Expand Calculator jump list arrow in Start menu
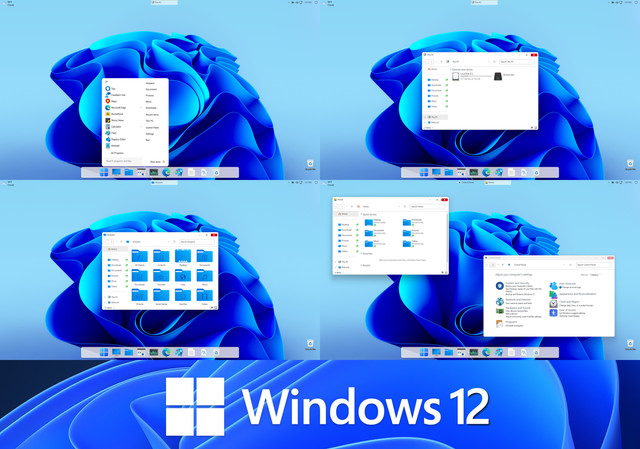 point(141,127)
